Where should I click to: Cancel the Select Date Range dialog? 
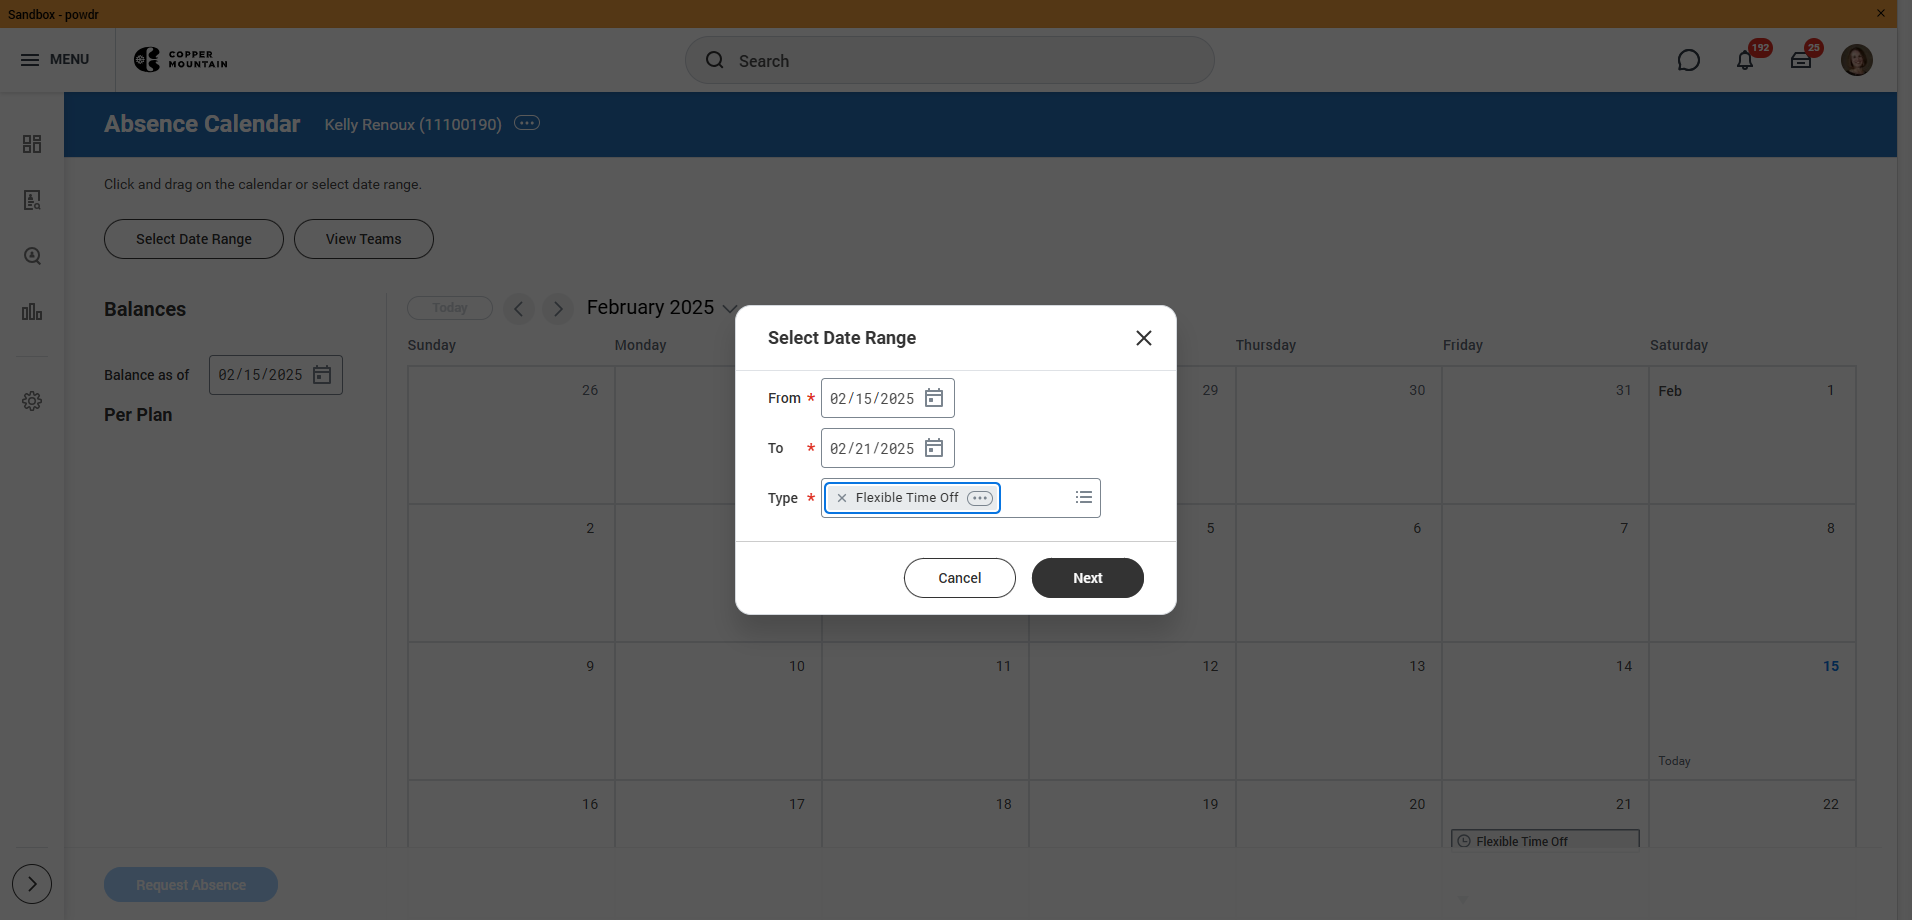pos(960,578)
